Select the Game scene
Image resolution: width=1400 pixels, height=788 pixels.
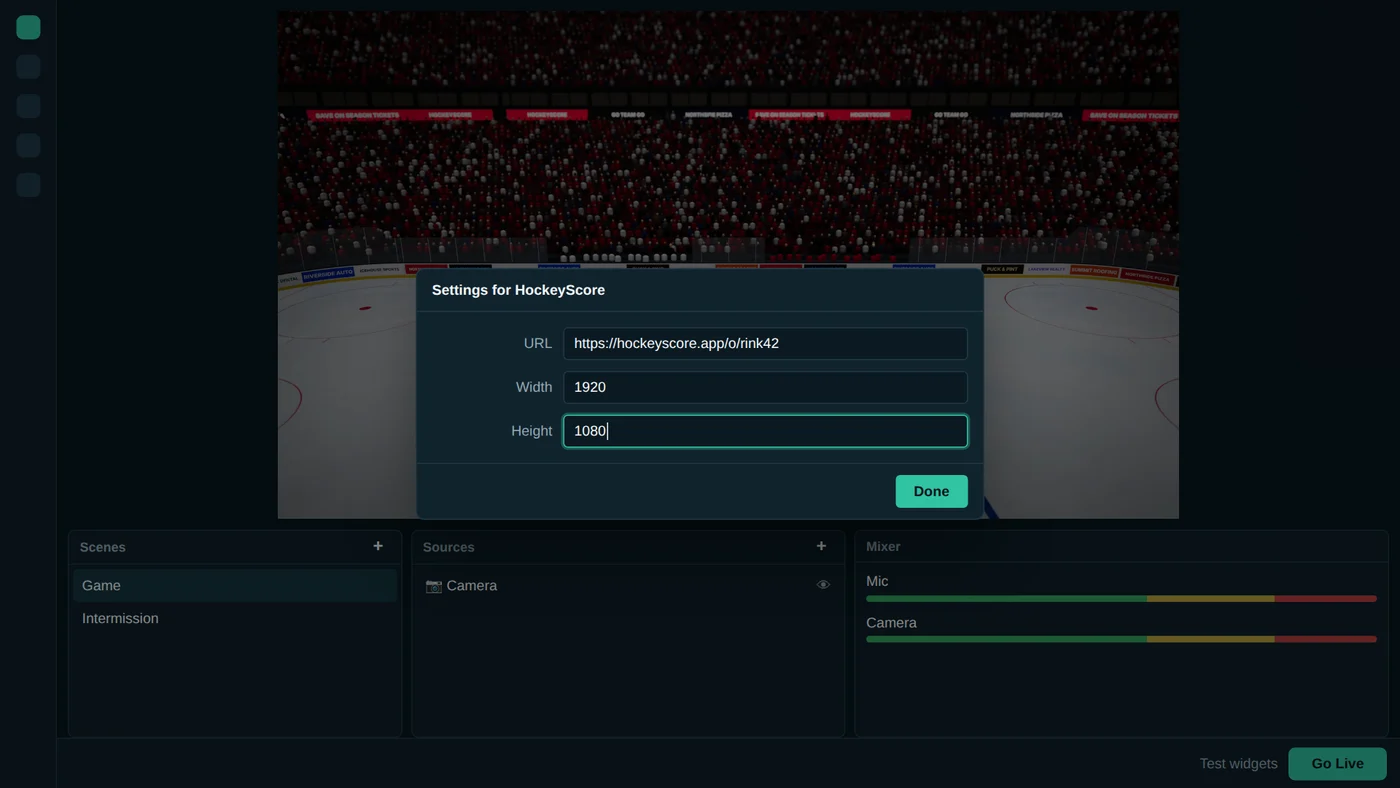click(235, 586)
